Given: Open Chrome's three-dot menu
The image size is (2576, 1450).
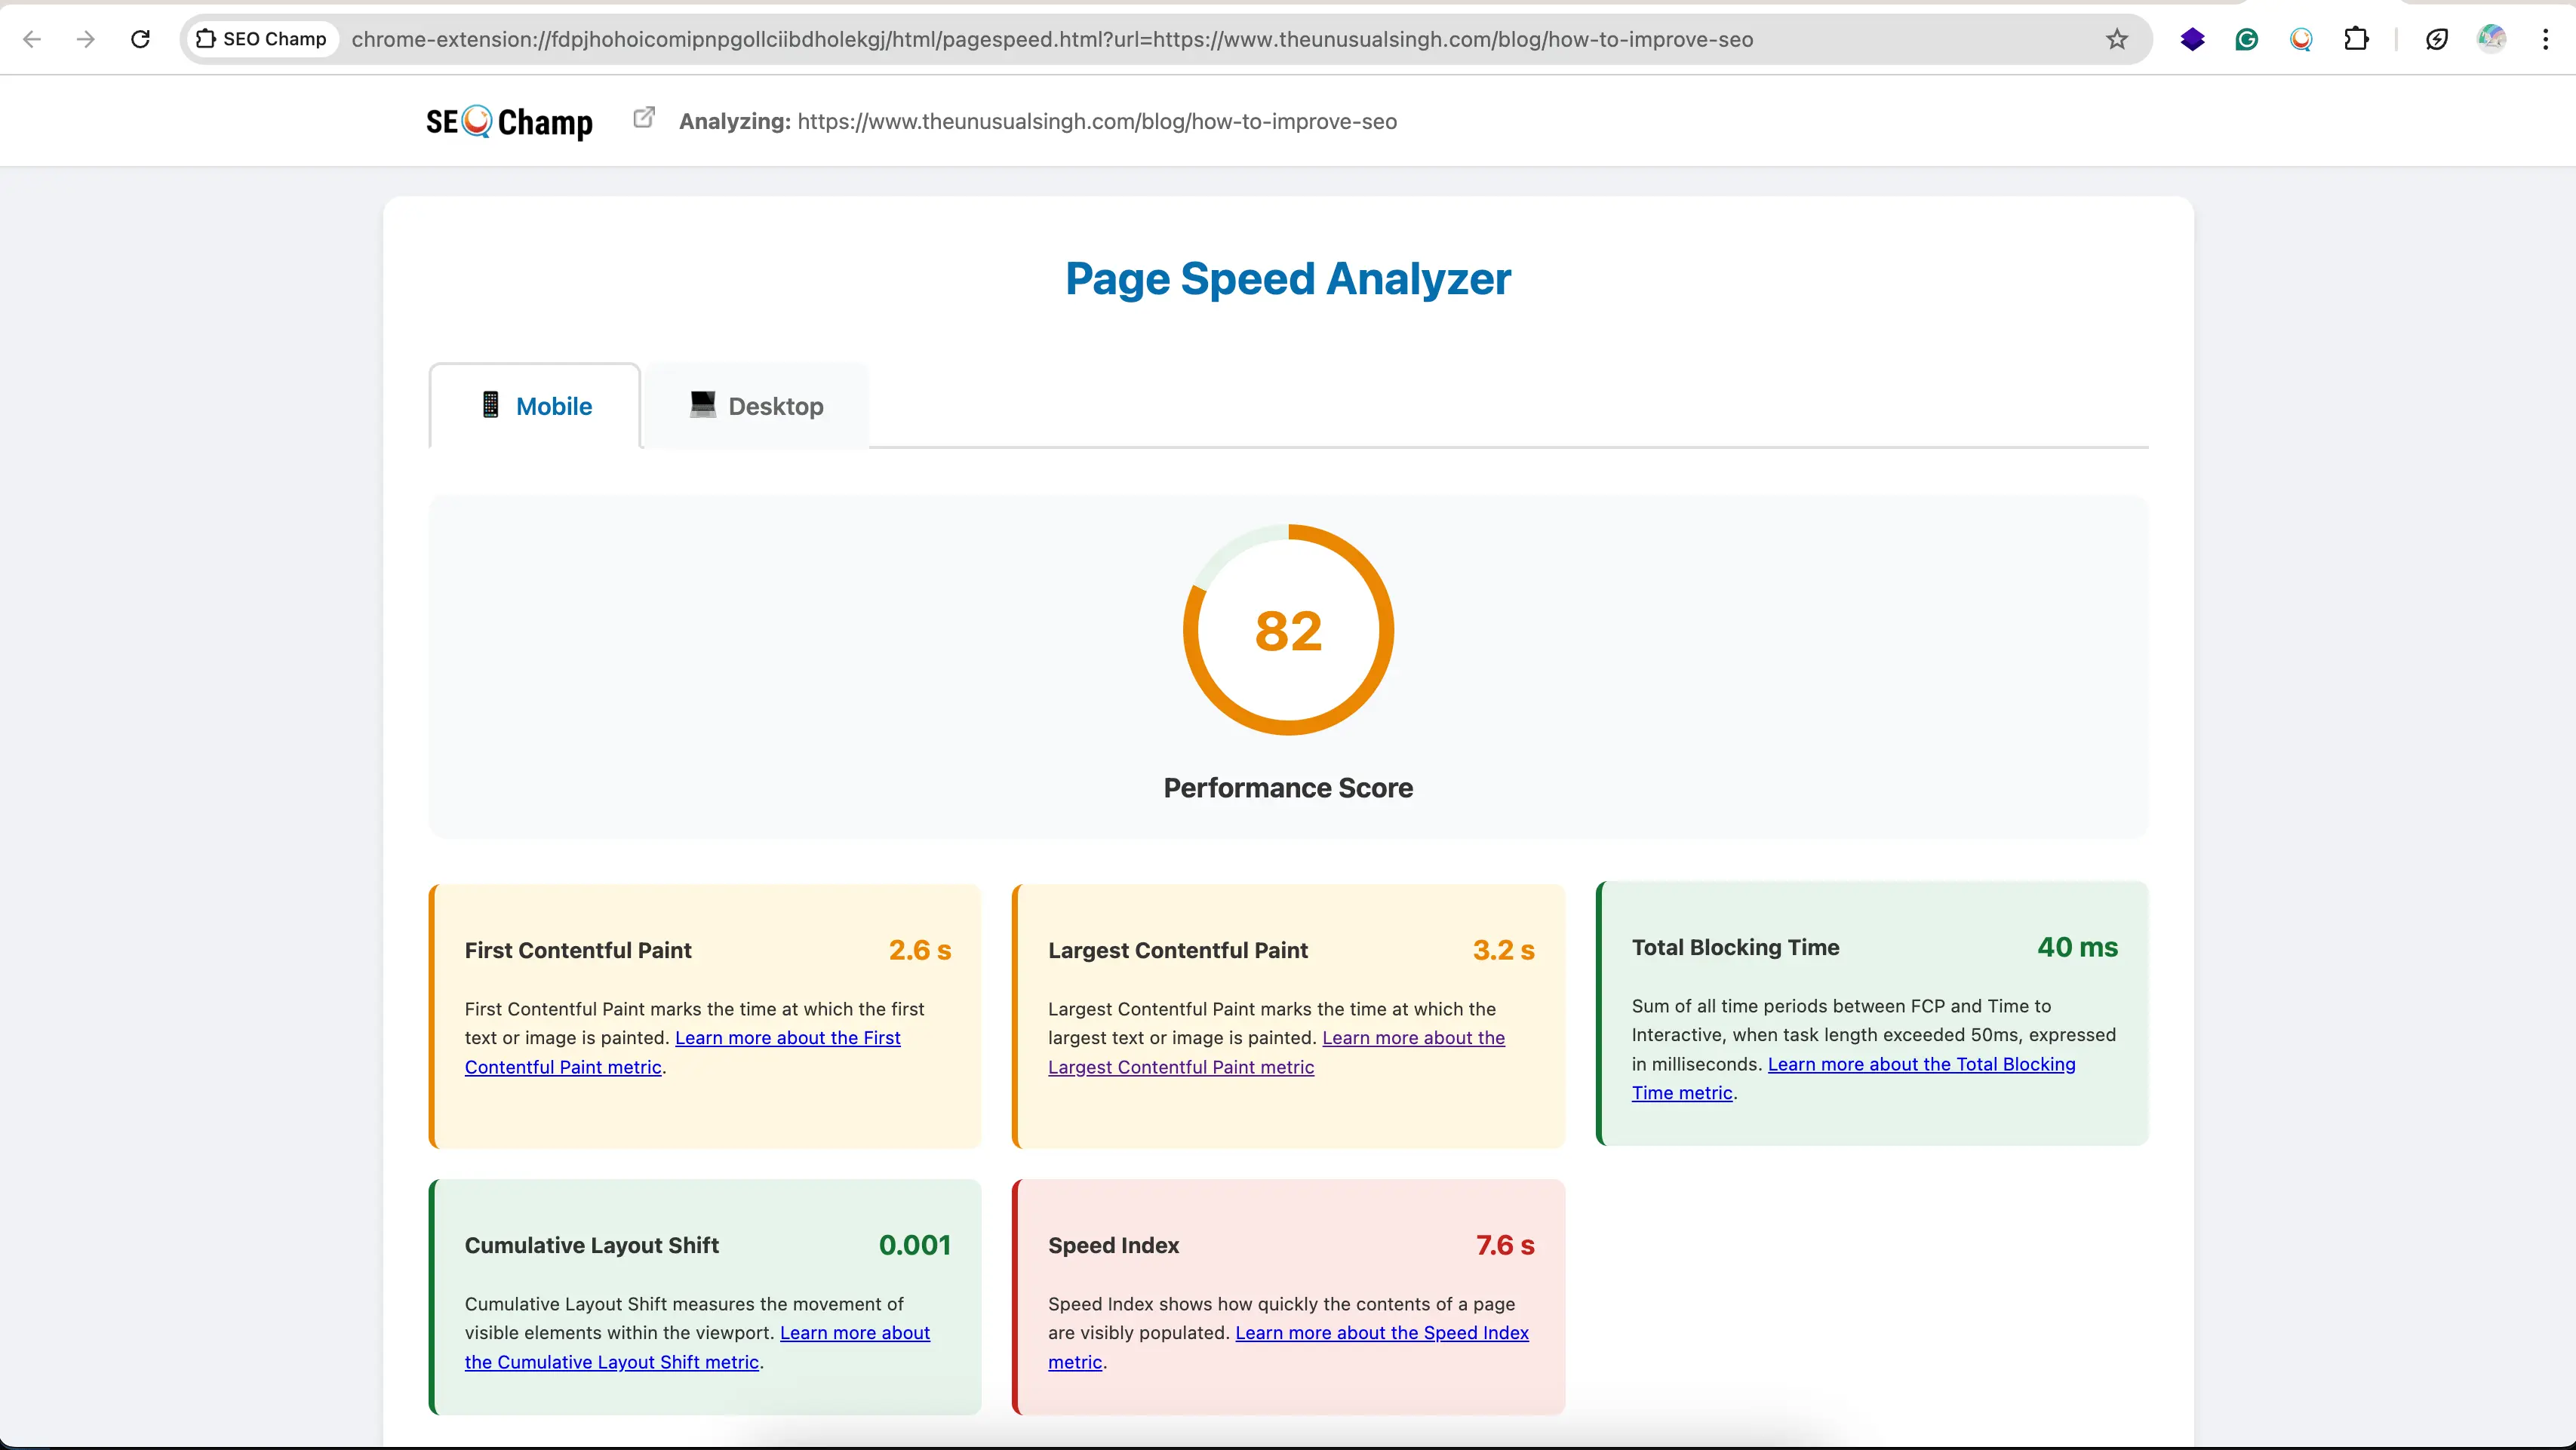Looking at the screenshot, I should click(2545, 39).
